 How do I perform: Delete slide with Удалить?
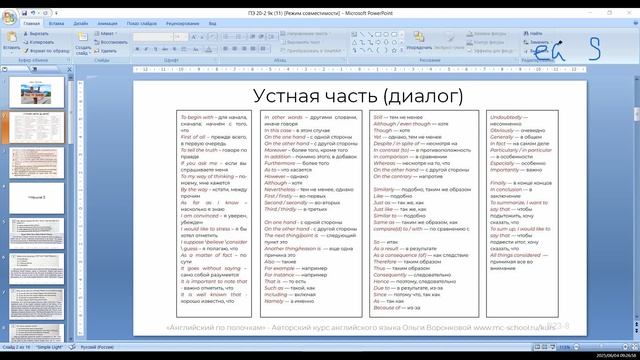[105, 51]
